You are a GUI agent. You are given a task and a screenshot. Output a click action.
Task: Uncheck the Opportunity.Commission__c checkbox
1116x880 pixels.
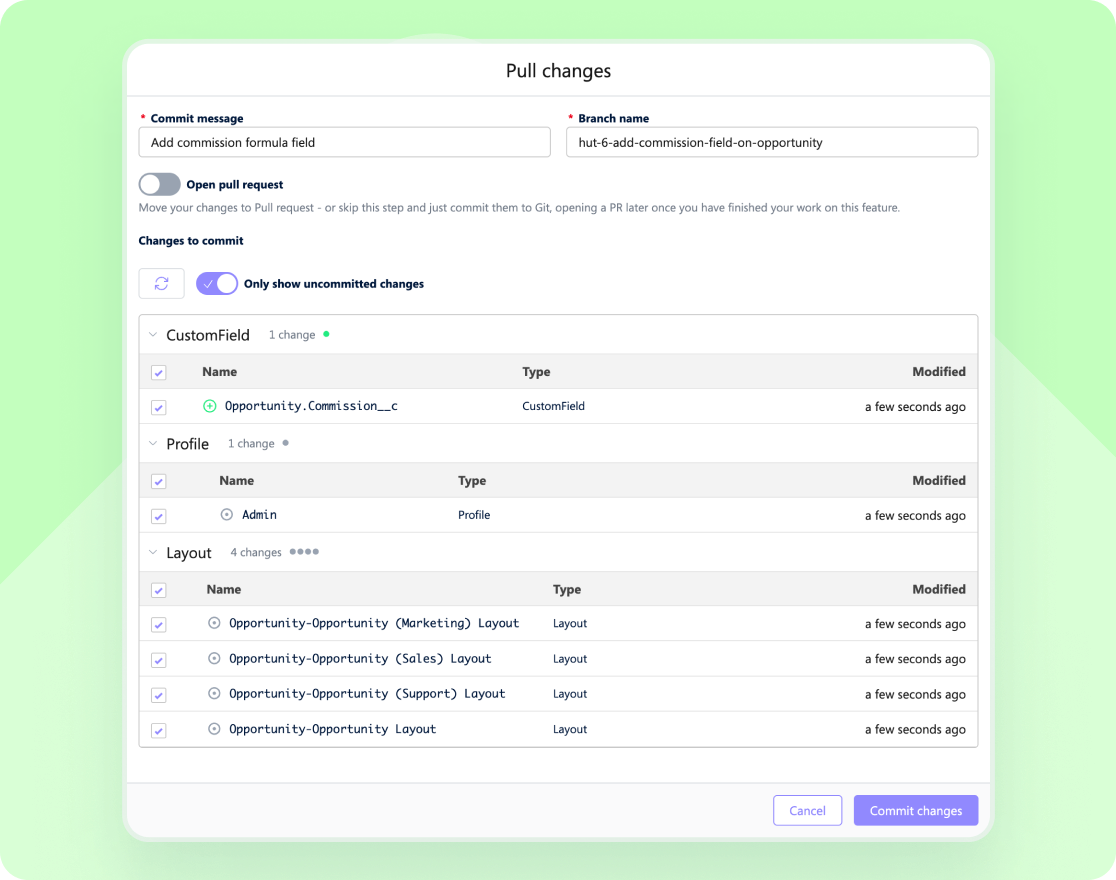point(158,407)
